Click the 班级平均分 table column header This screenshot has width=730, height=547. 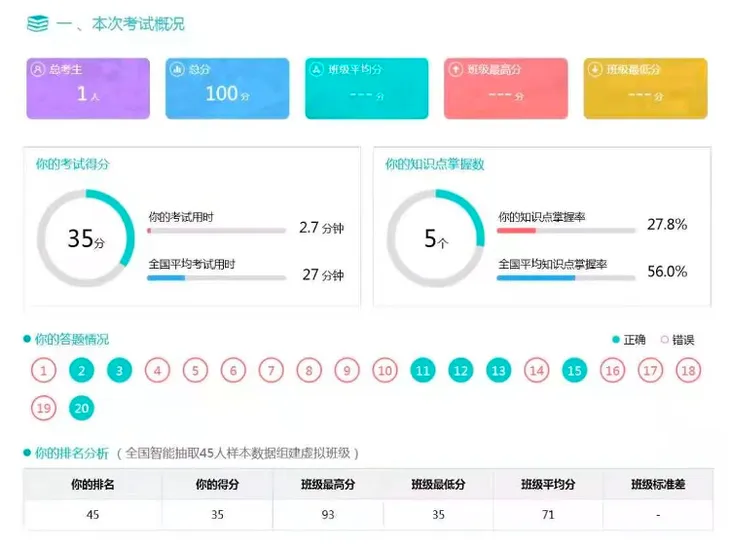pyautogui.click(x=548, y=485)
